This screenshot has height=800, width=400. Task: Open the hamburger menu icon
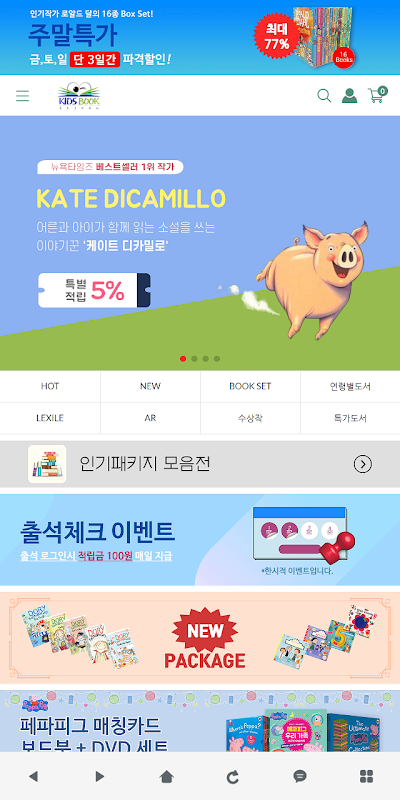22,95
